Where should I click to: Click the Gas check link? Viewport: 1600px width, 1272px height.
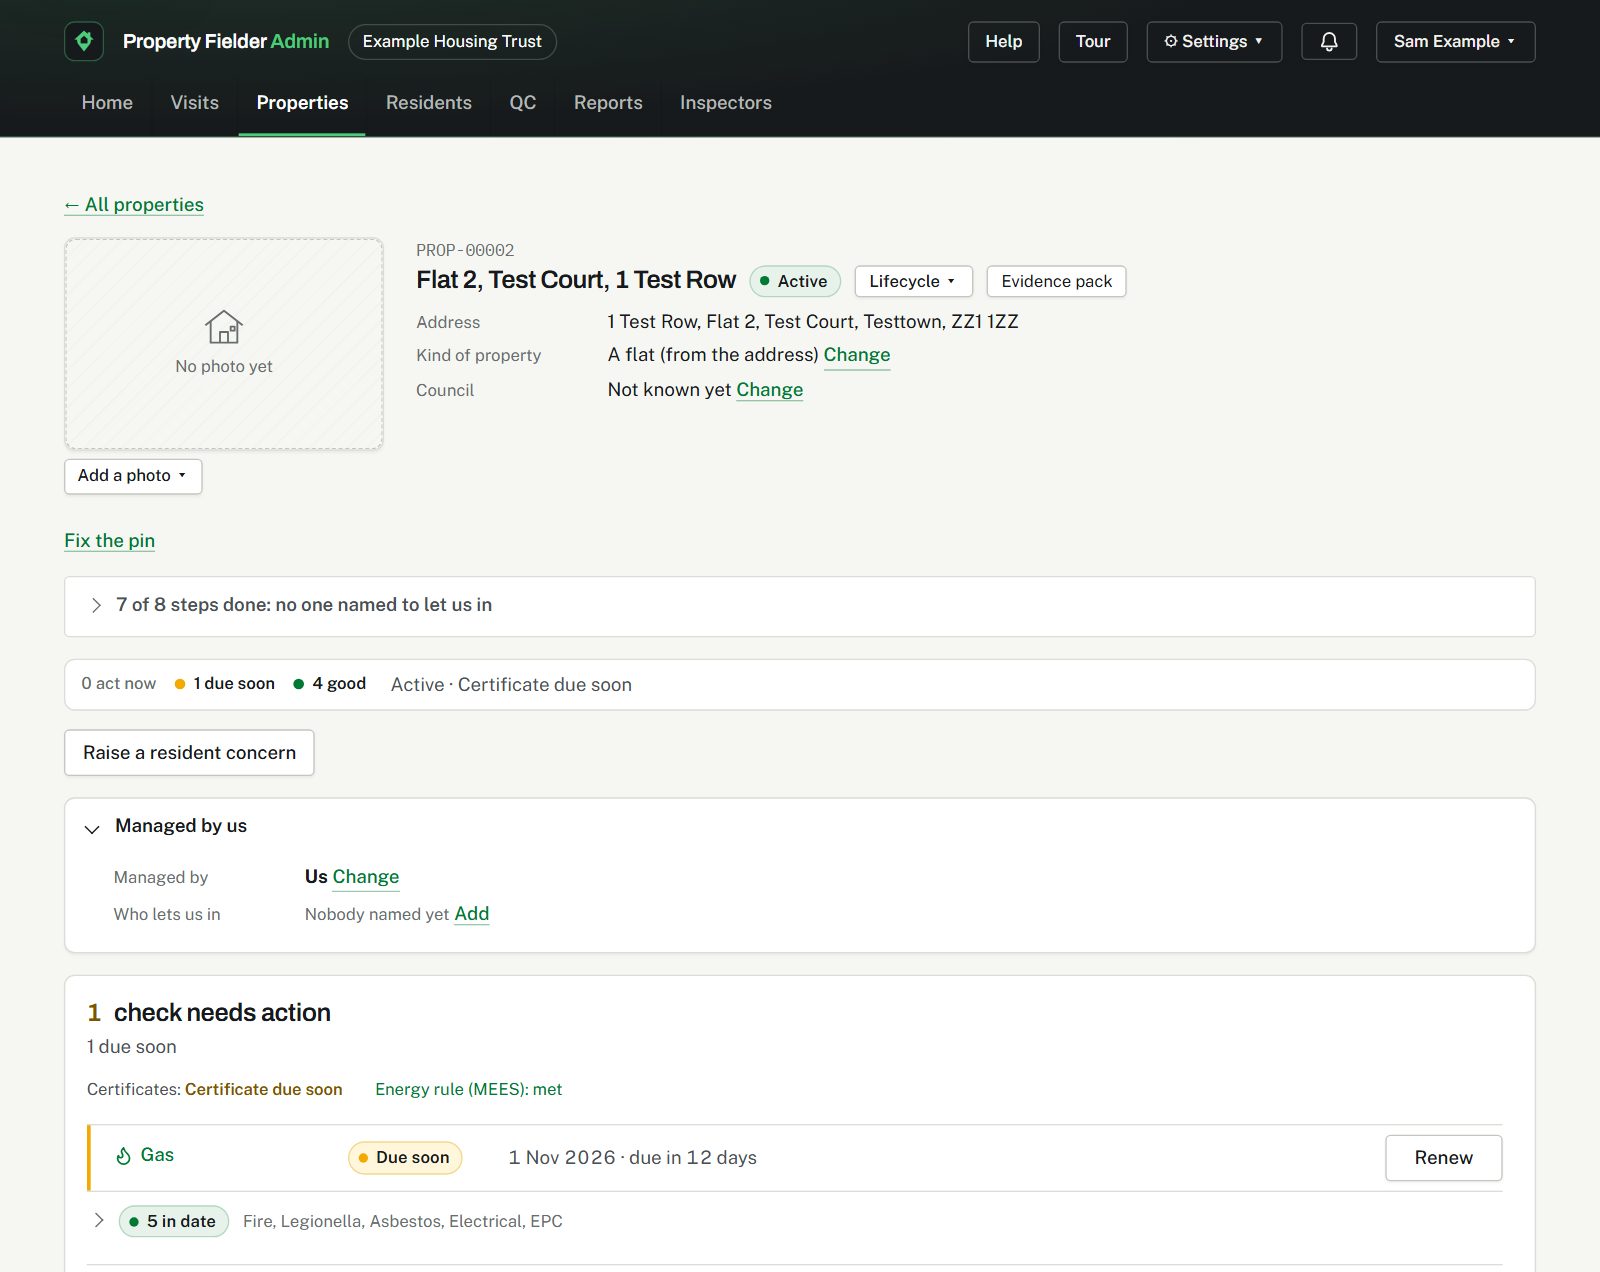tap(157, 1155)
